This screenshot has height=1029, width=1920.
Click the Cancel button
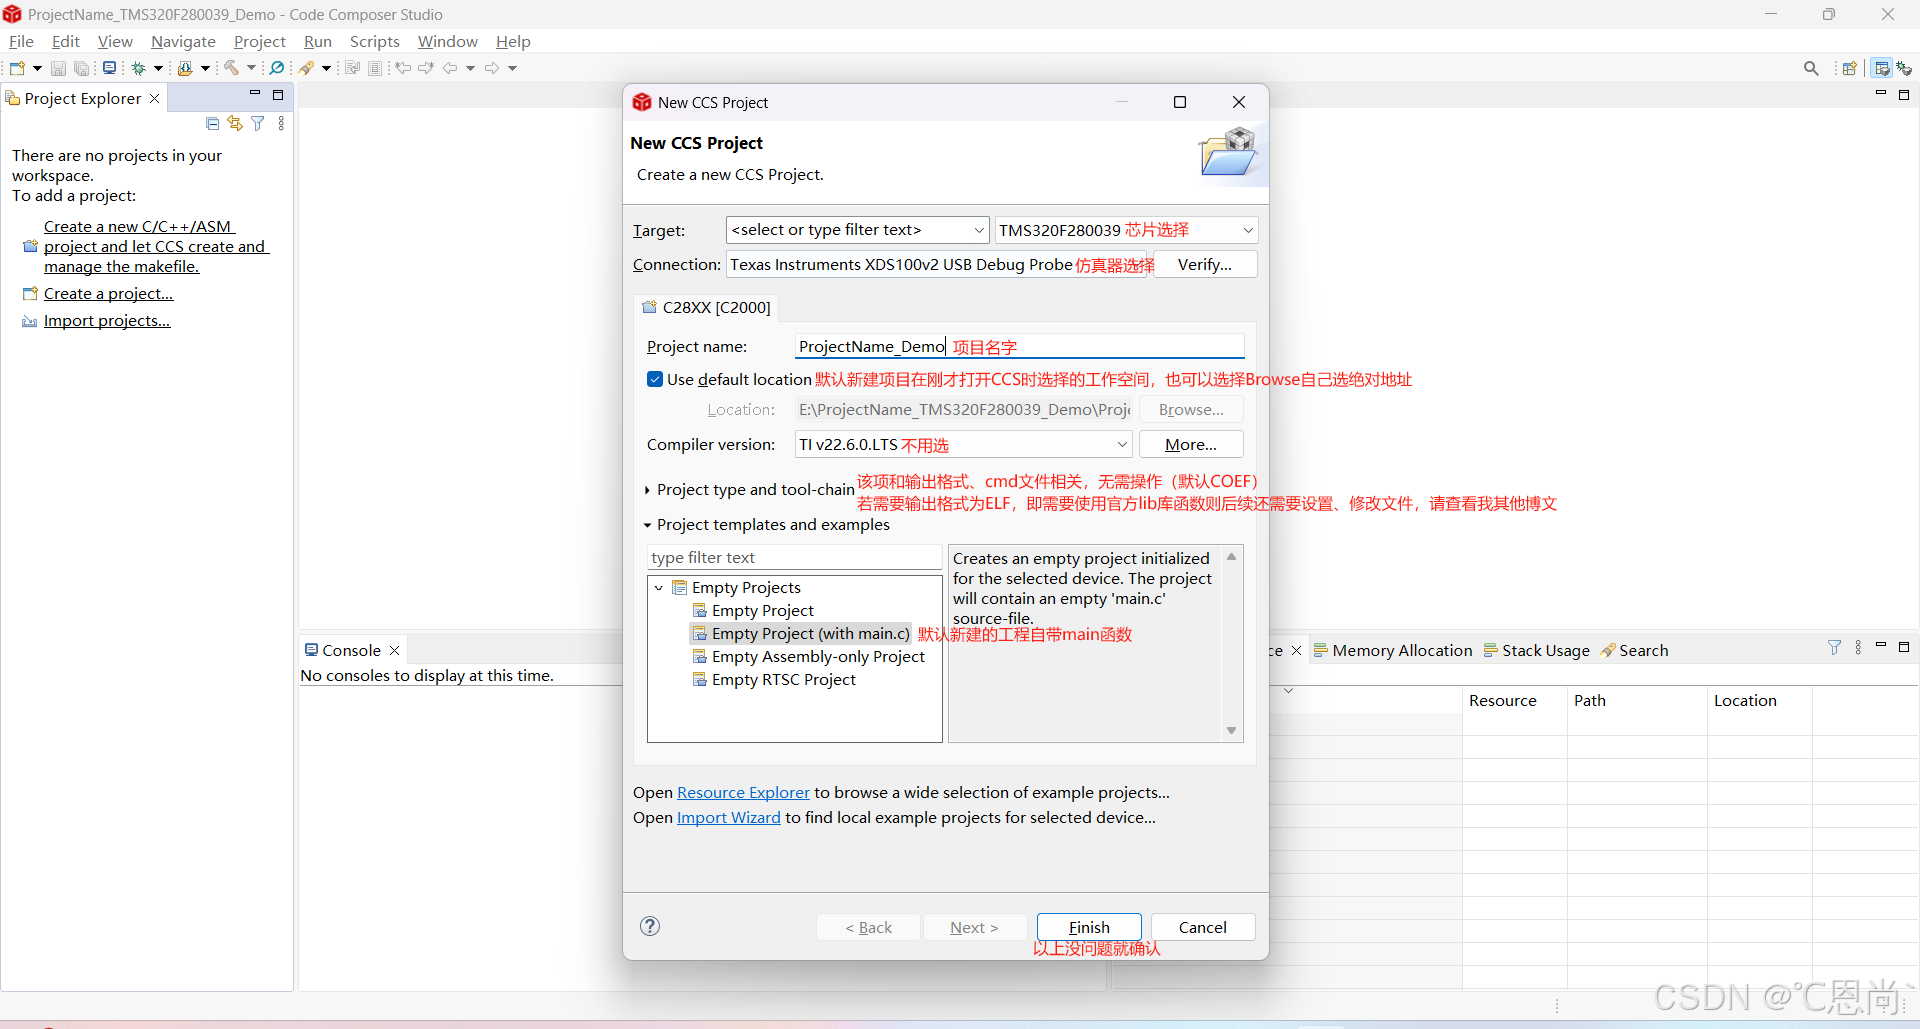[1203, 927]
